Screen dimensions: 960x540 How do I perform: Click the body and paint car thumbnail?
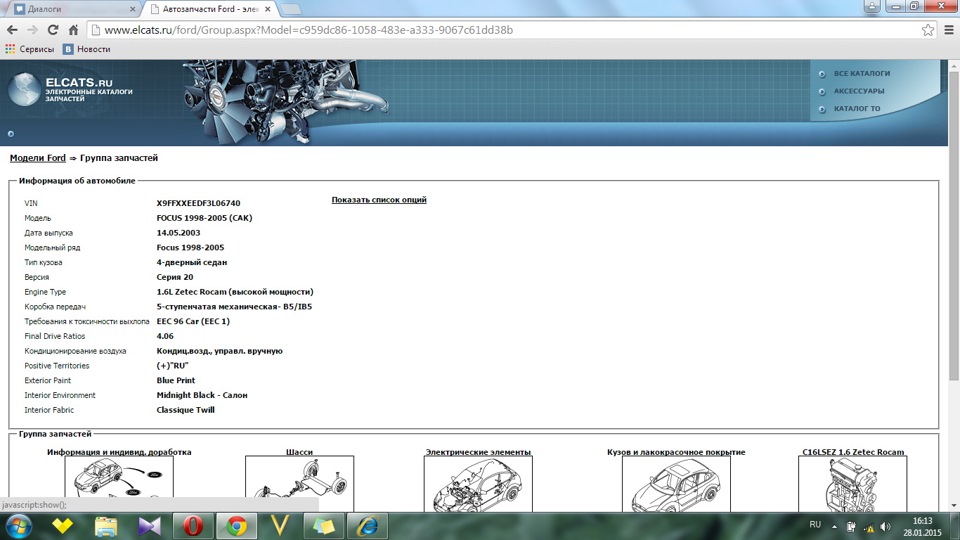676,484
